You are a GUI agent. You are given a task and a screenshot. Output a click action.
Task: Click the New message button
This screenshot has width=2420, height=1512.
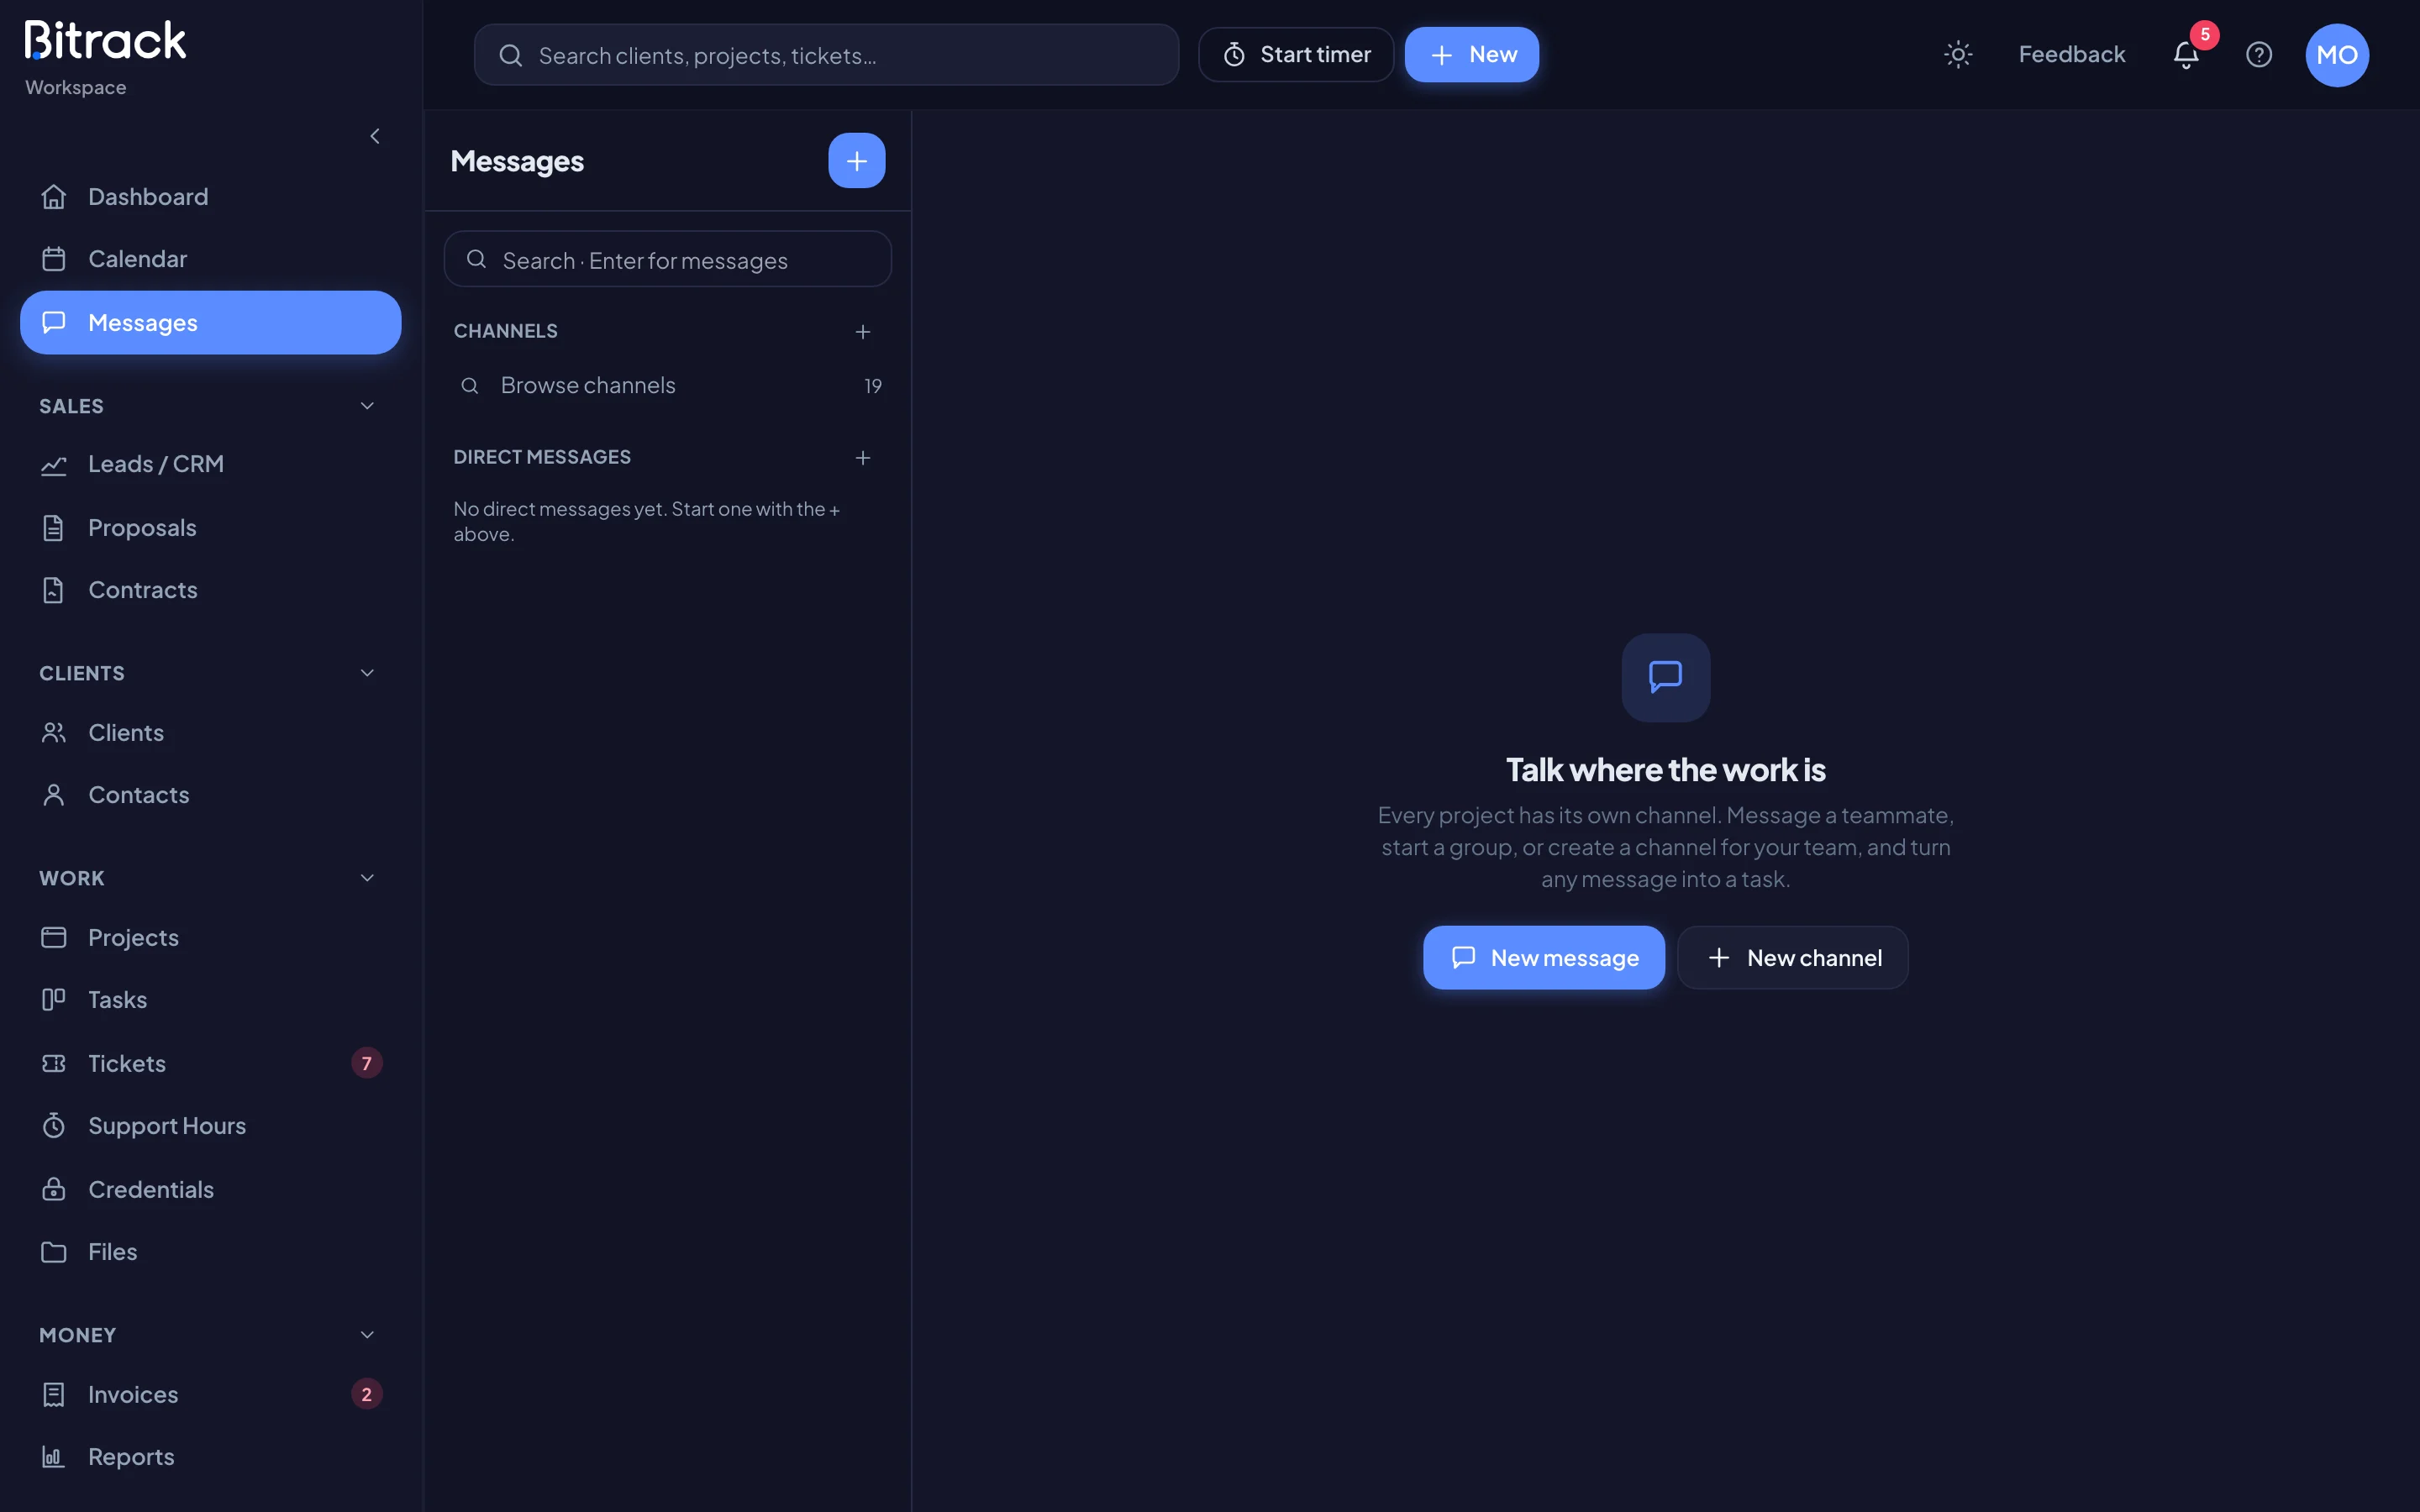tap(1544, 958)
